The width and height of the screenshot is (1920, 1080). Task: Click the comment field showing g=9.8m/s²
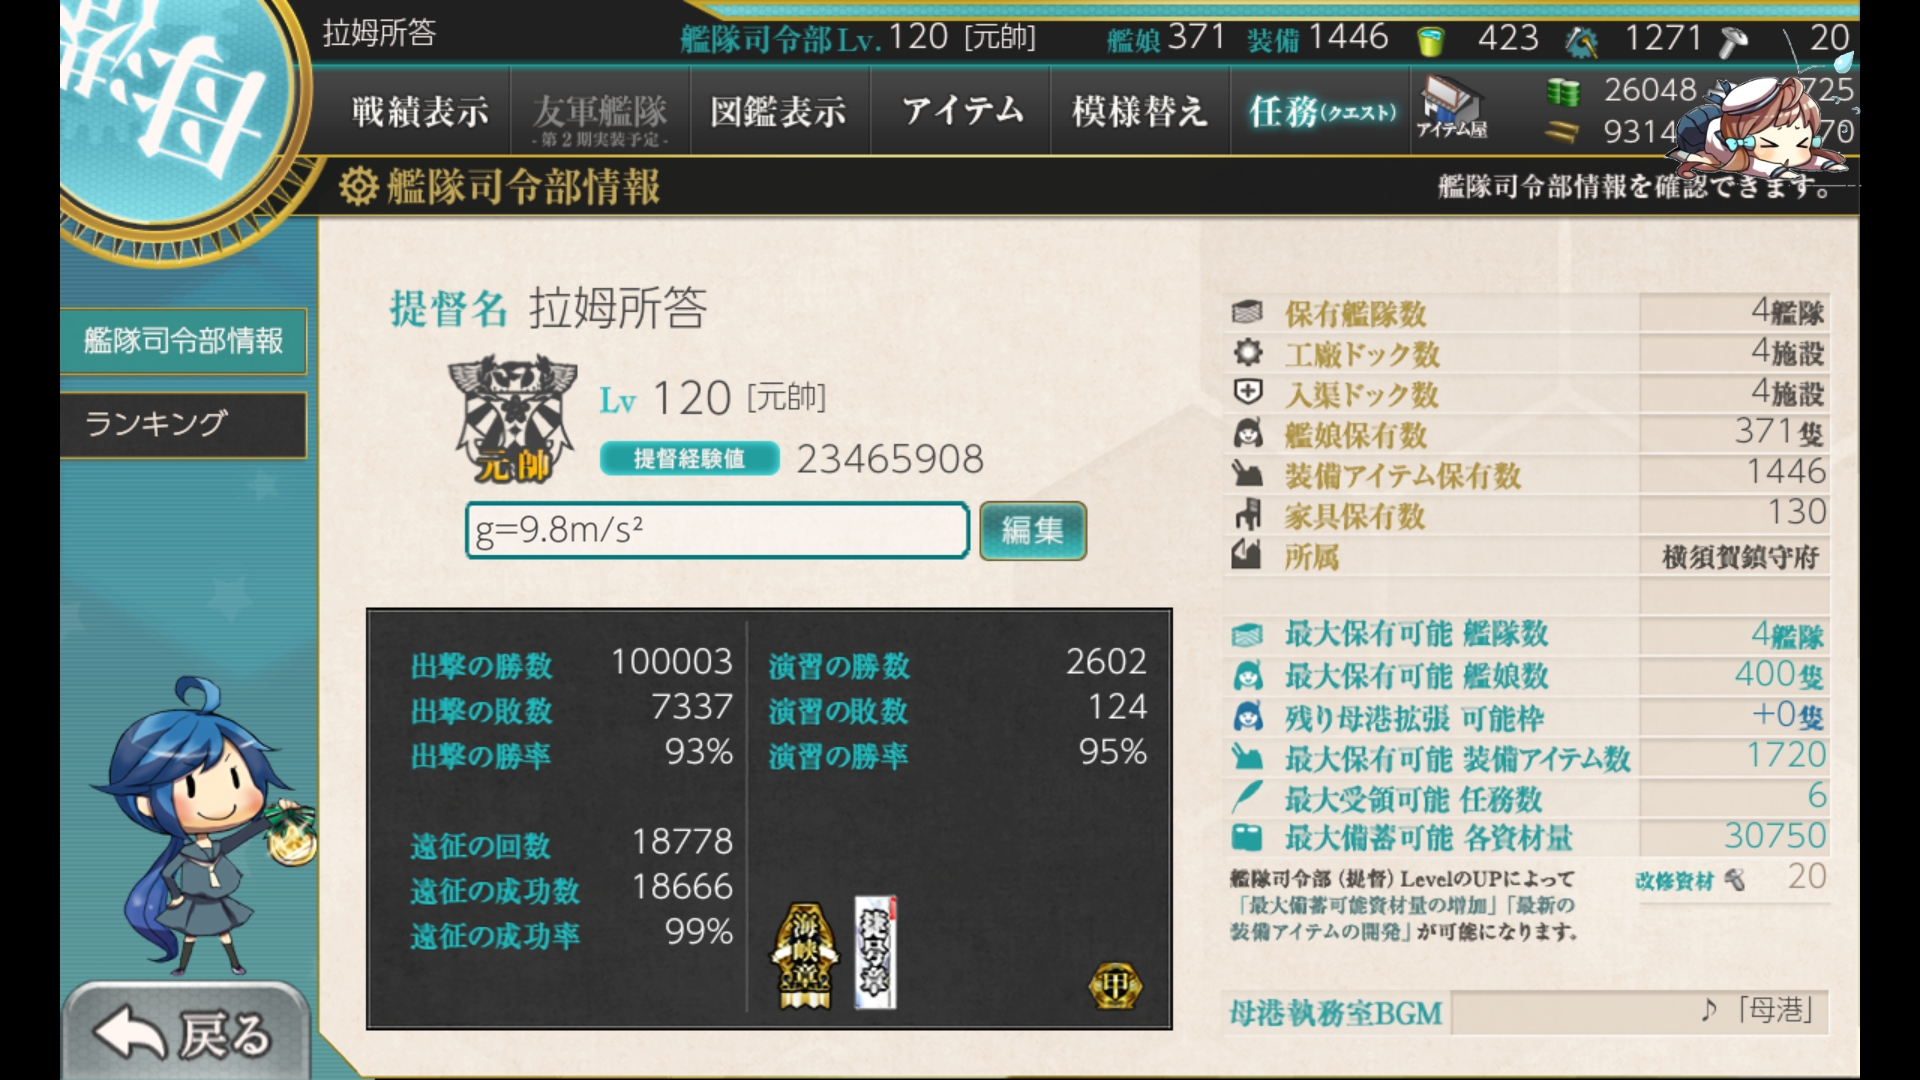[717, 530]
